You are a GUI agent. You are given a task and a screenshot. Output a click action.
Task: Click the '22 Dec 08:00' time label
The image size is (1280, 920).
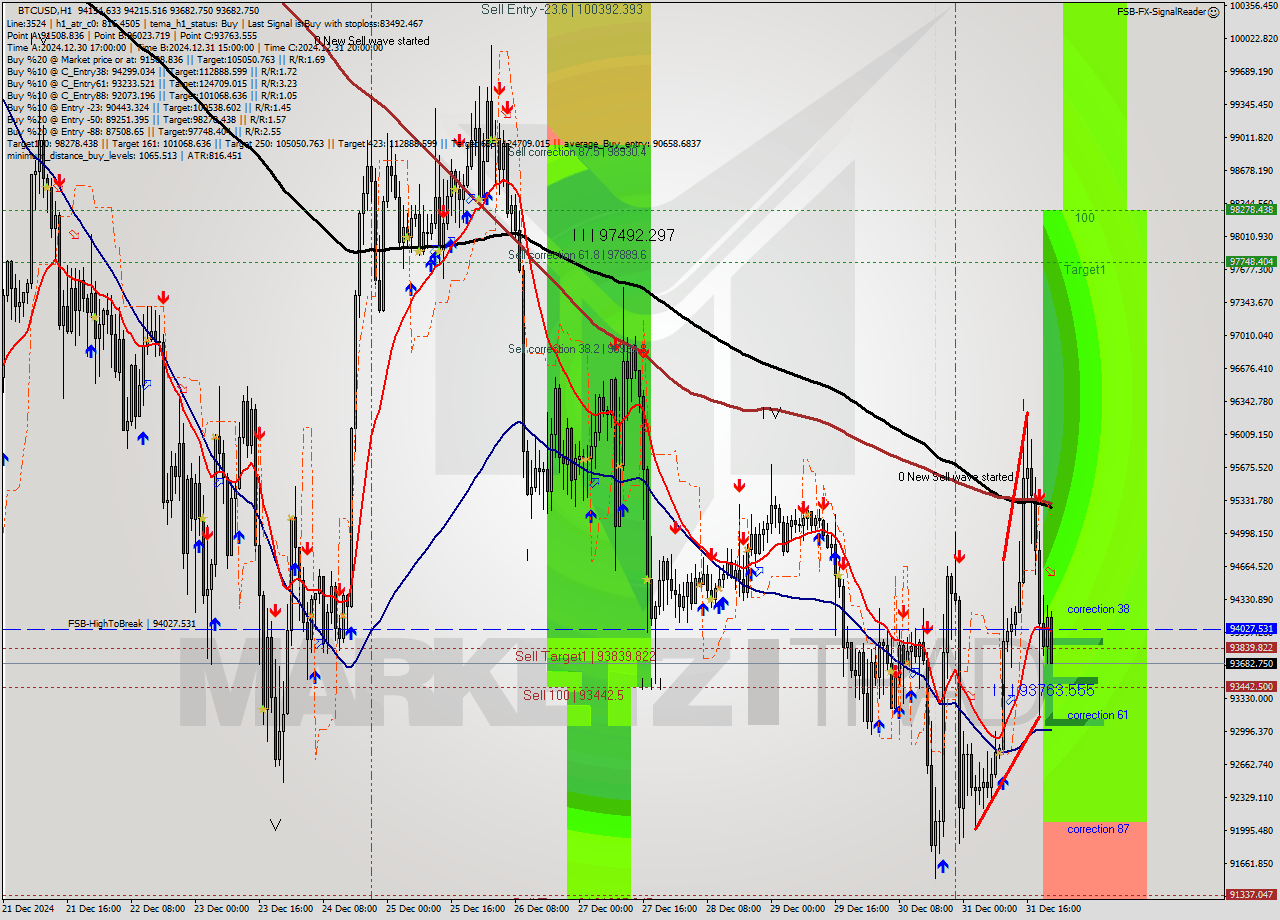pyautogui.click(x=159, y=910)
